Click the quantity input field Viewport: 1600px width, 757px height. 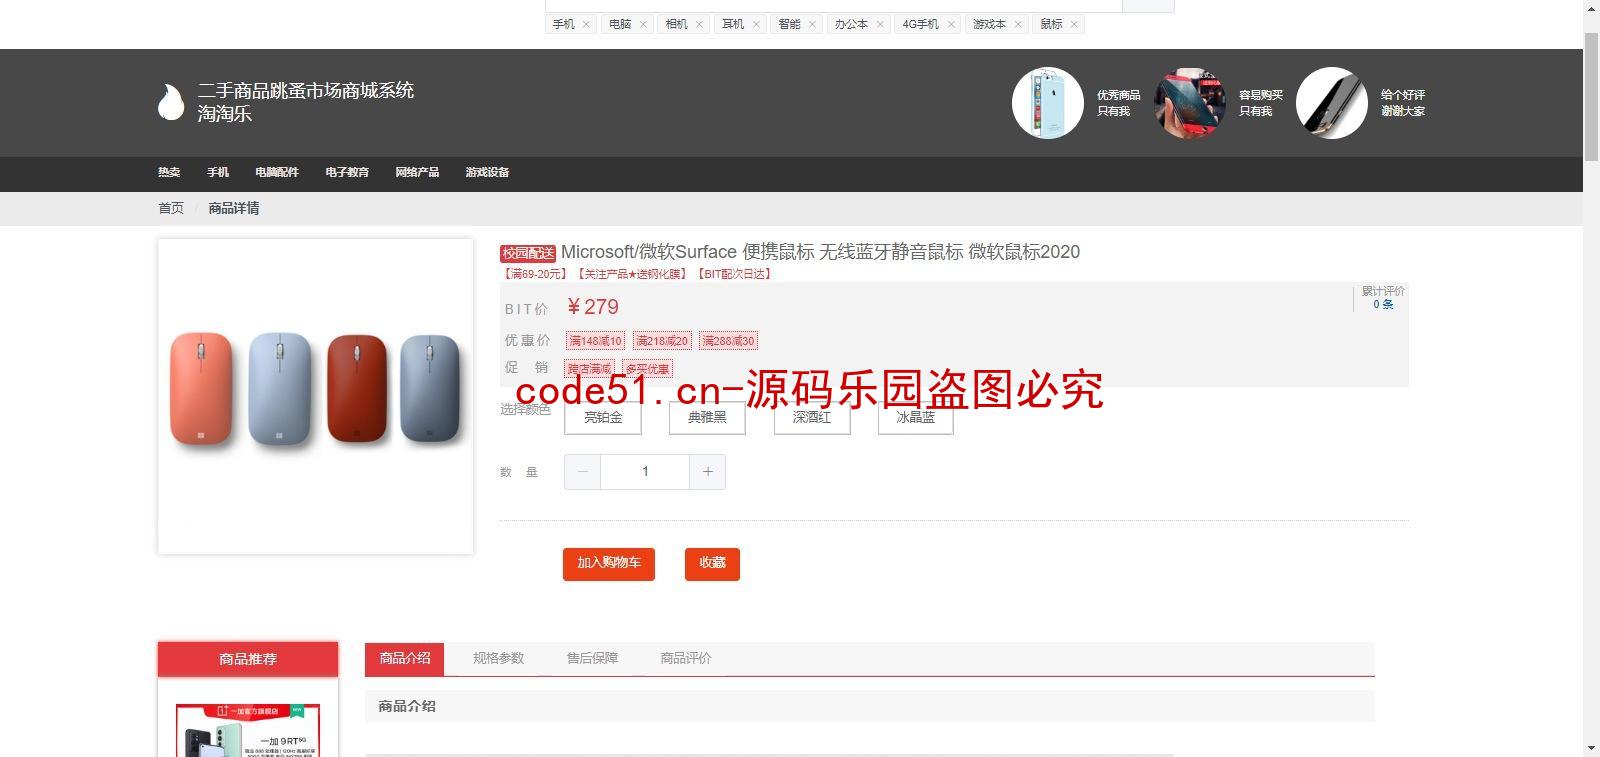(x=645, y=472)
